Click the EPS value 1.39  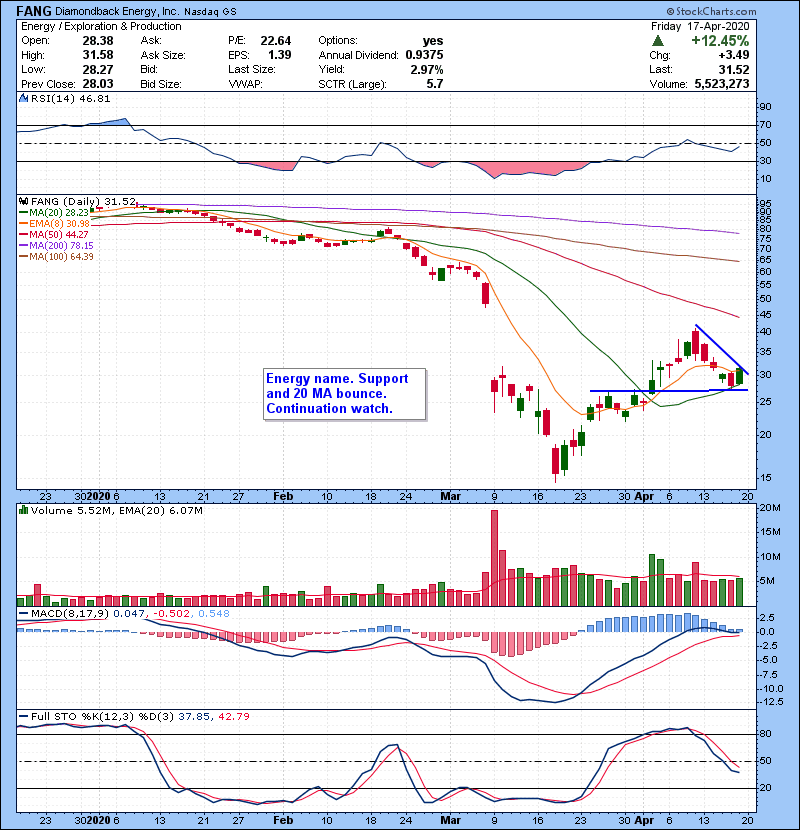pos(280,55)
